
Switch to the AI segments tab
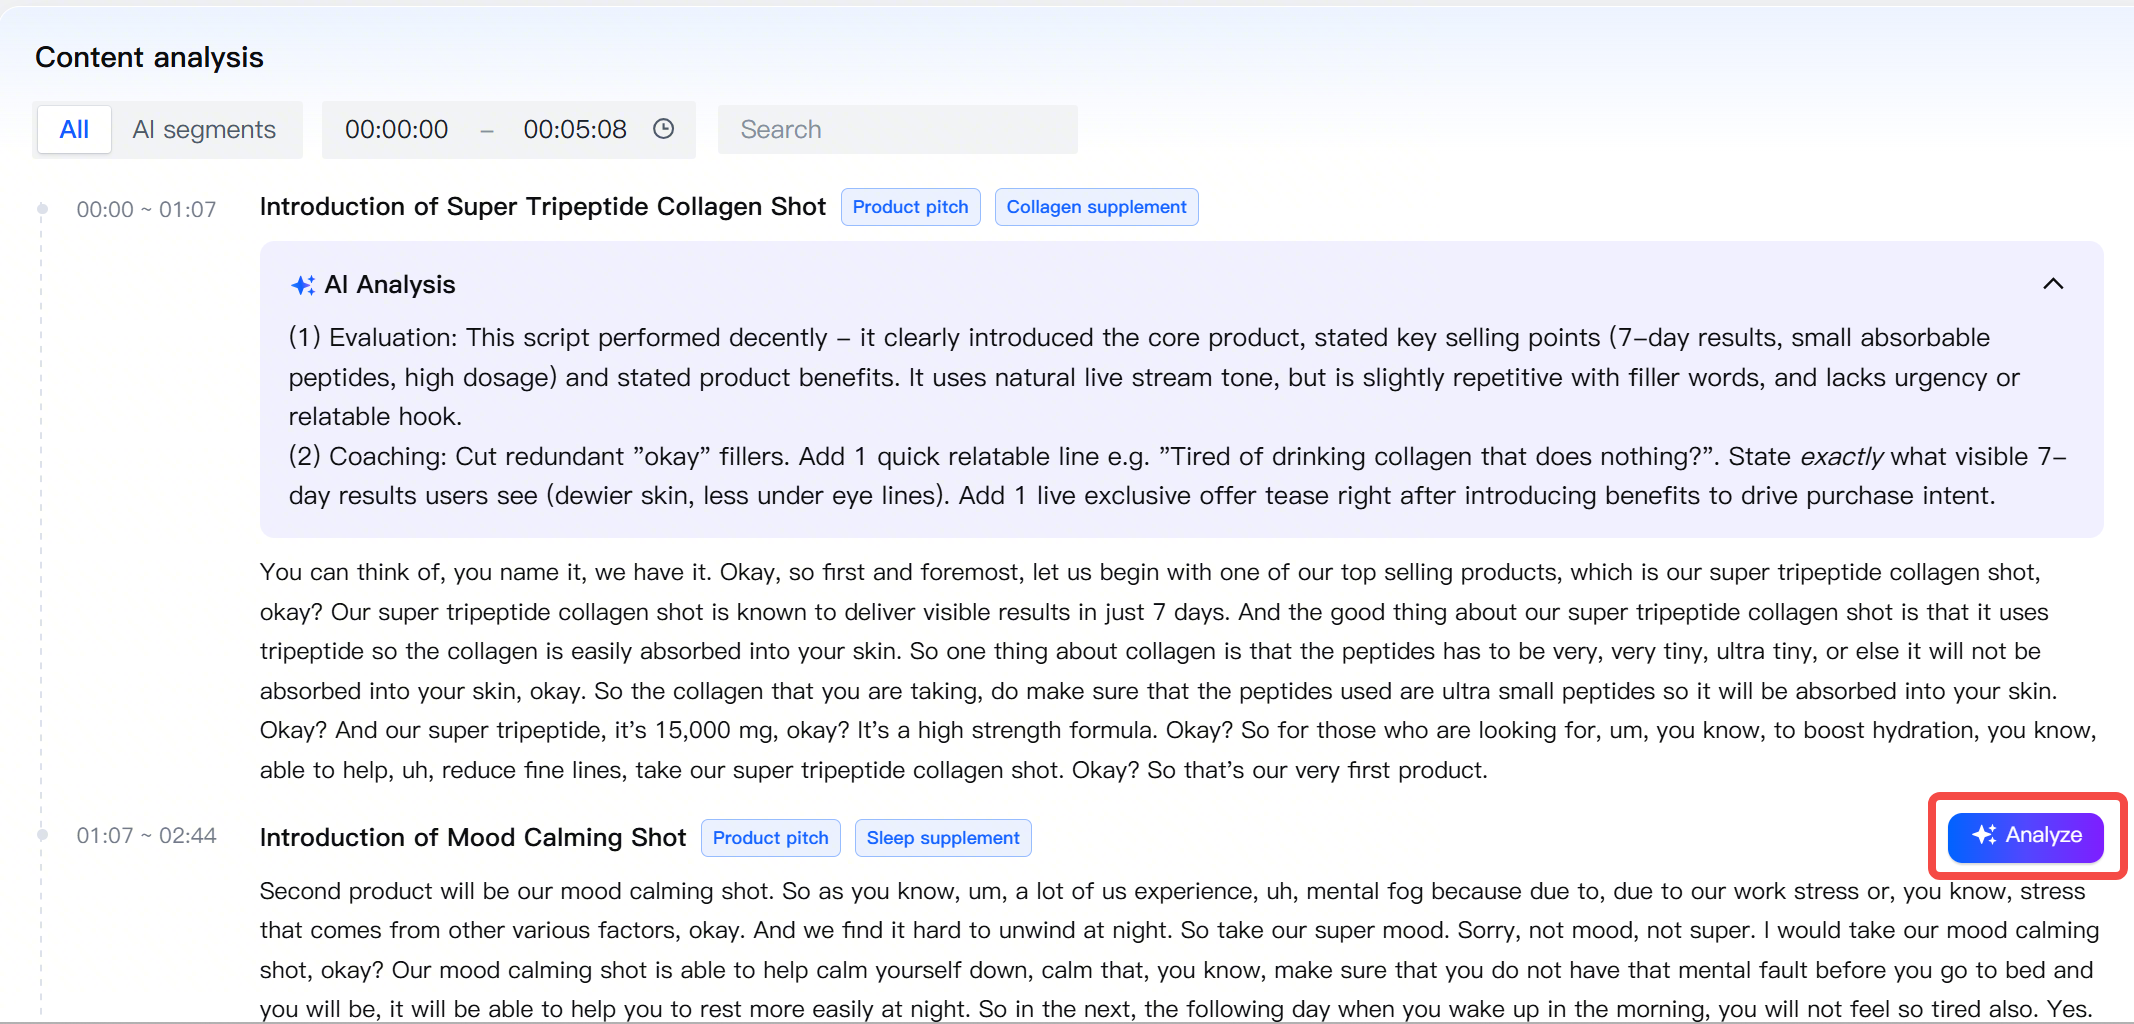204,130
